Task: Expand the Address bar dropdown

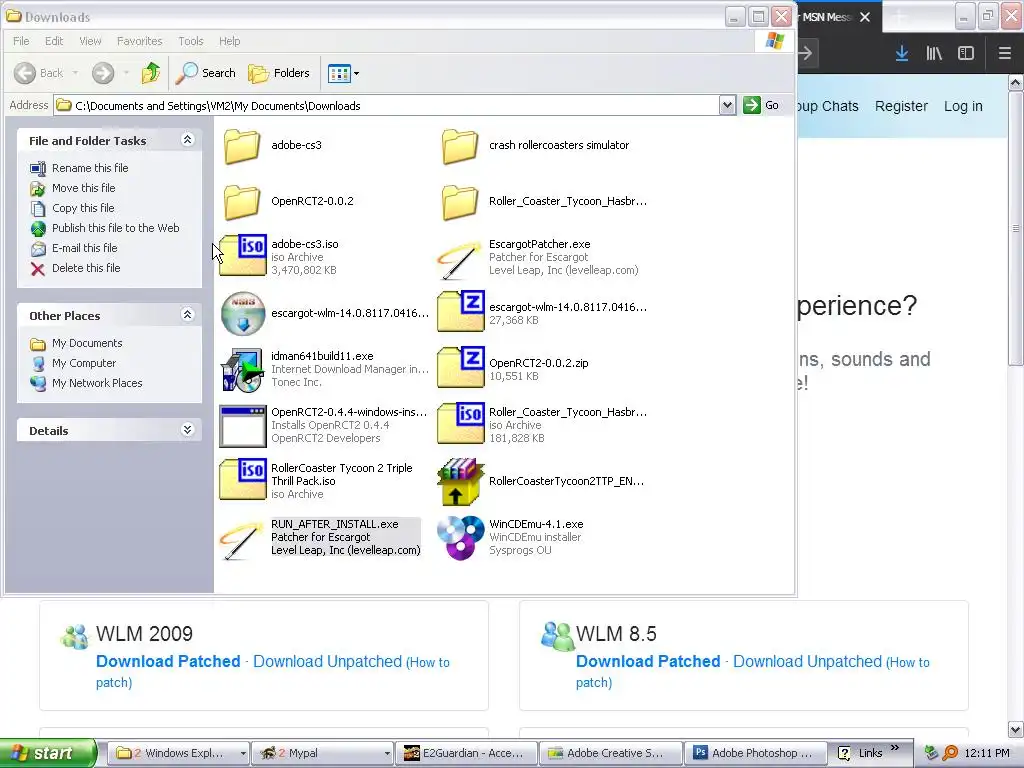Action: point(727,105)
